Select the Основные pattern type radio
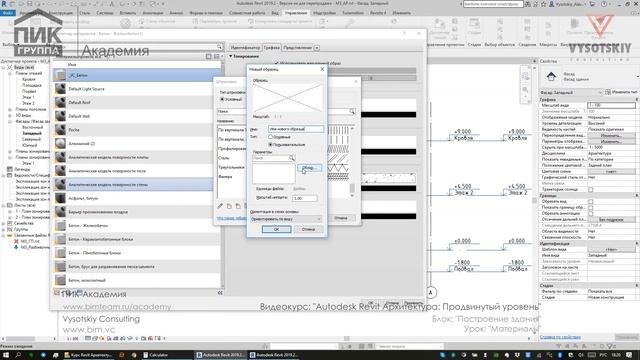640x360 pixels. pyautogui.click(x=270, y=137)
